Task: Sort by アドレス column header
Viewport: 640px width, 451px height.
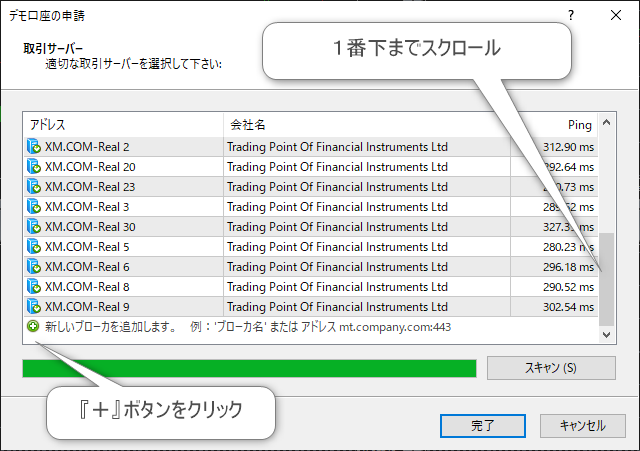Action: click(x=124, y=125)
